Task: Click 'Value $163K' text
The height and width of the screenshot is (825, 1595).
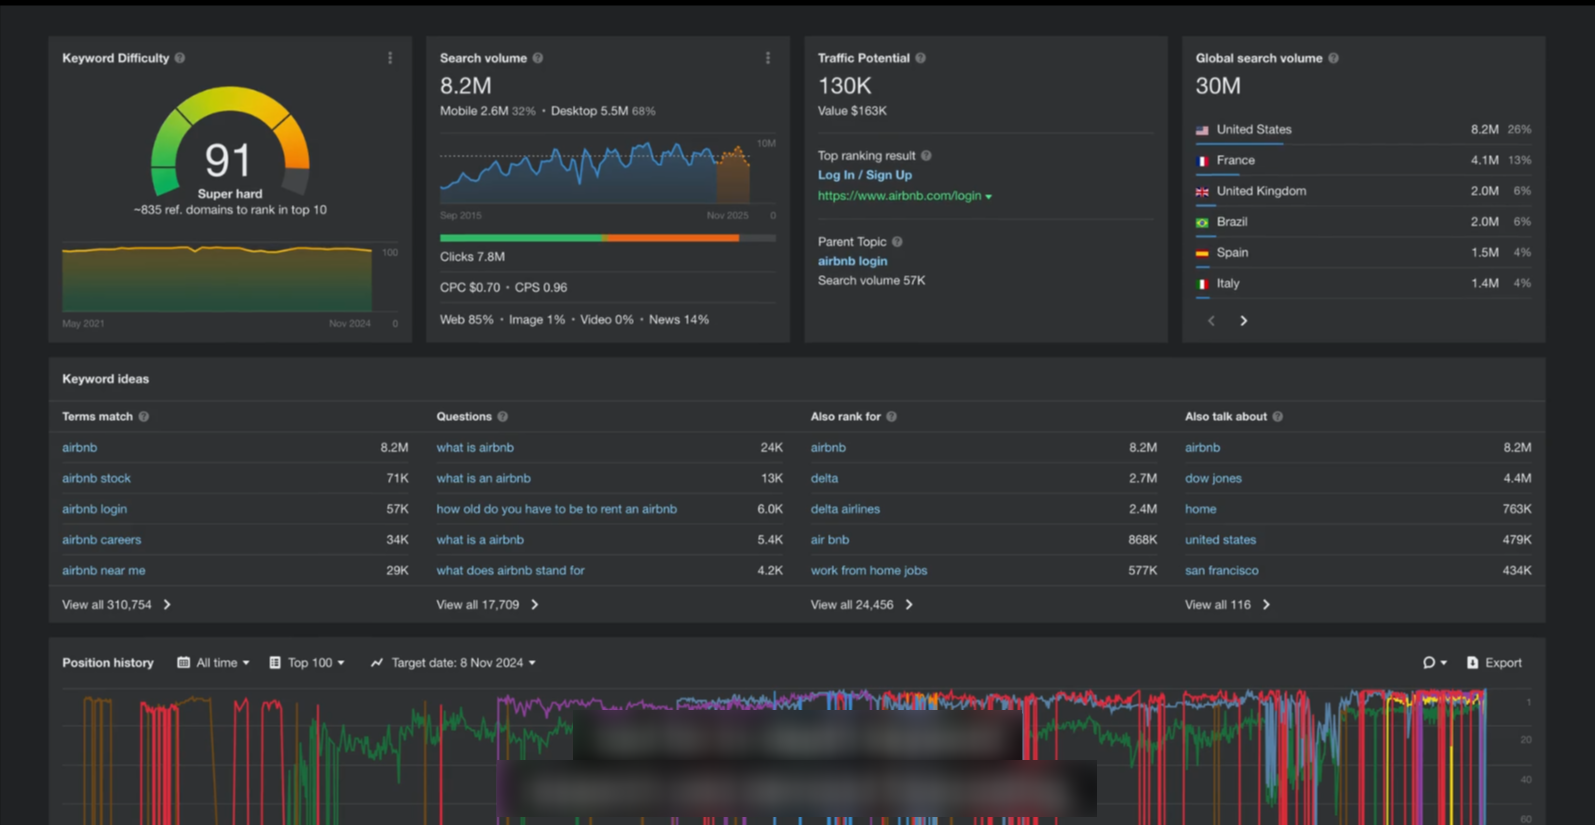Action: [x=852, y=111]
